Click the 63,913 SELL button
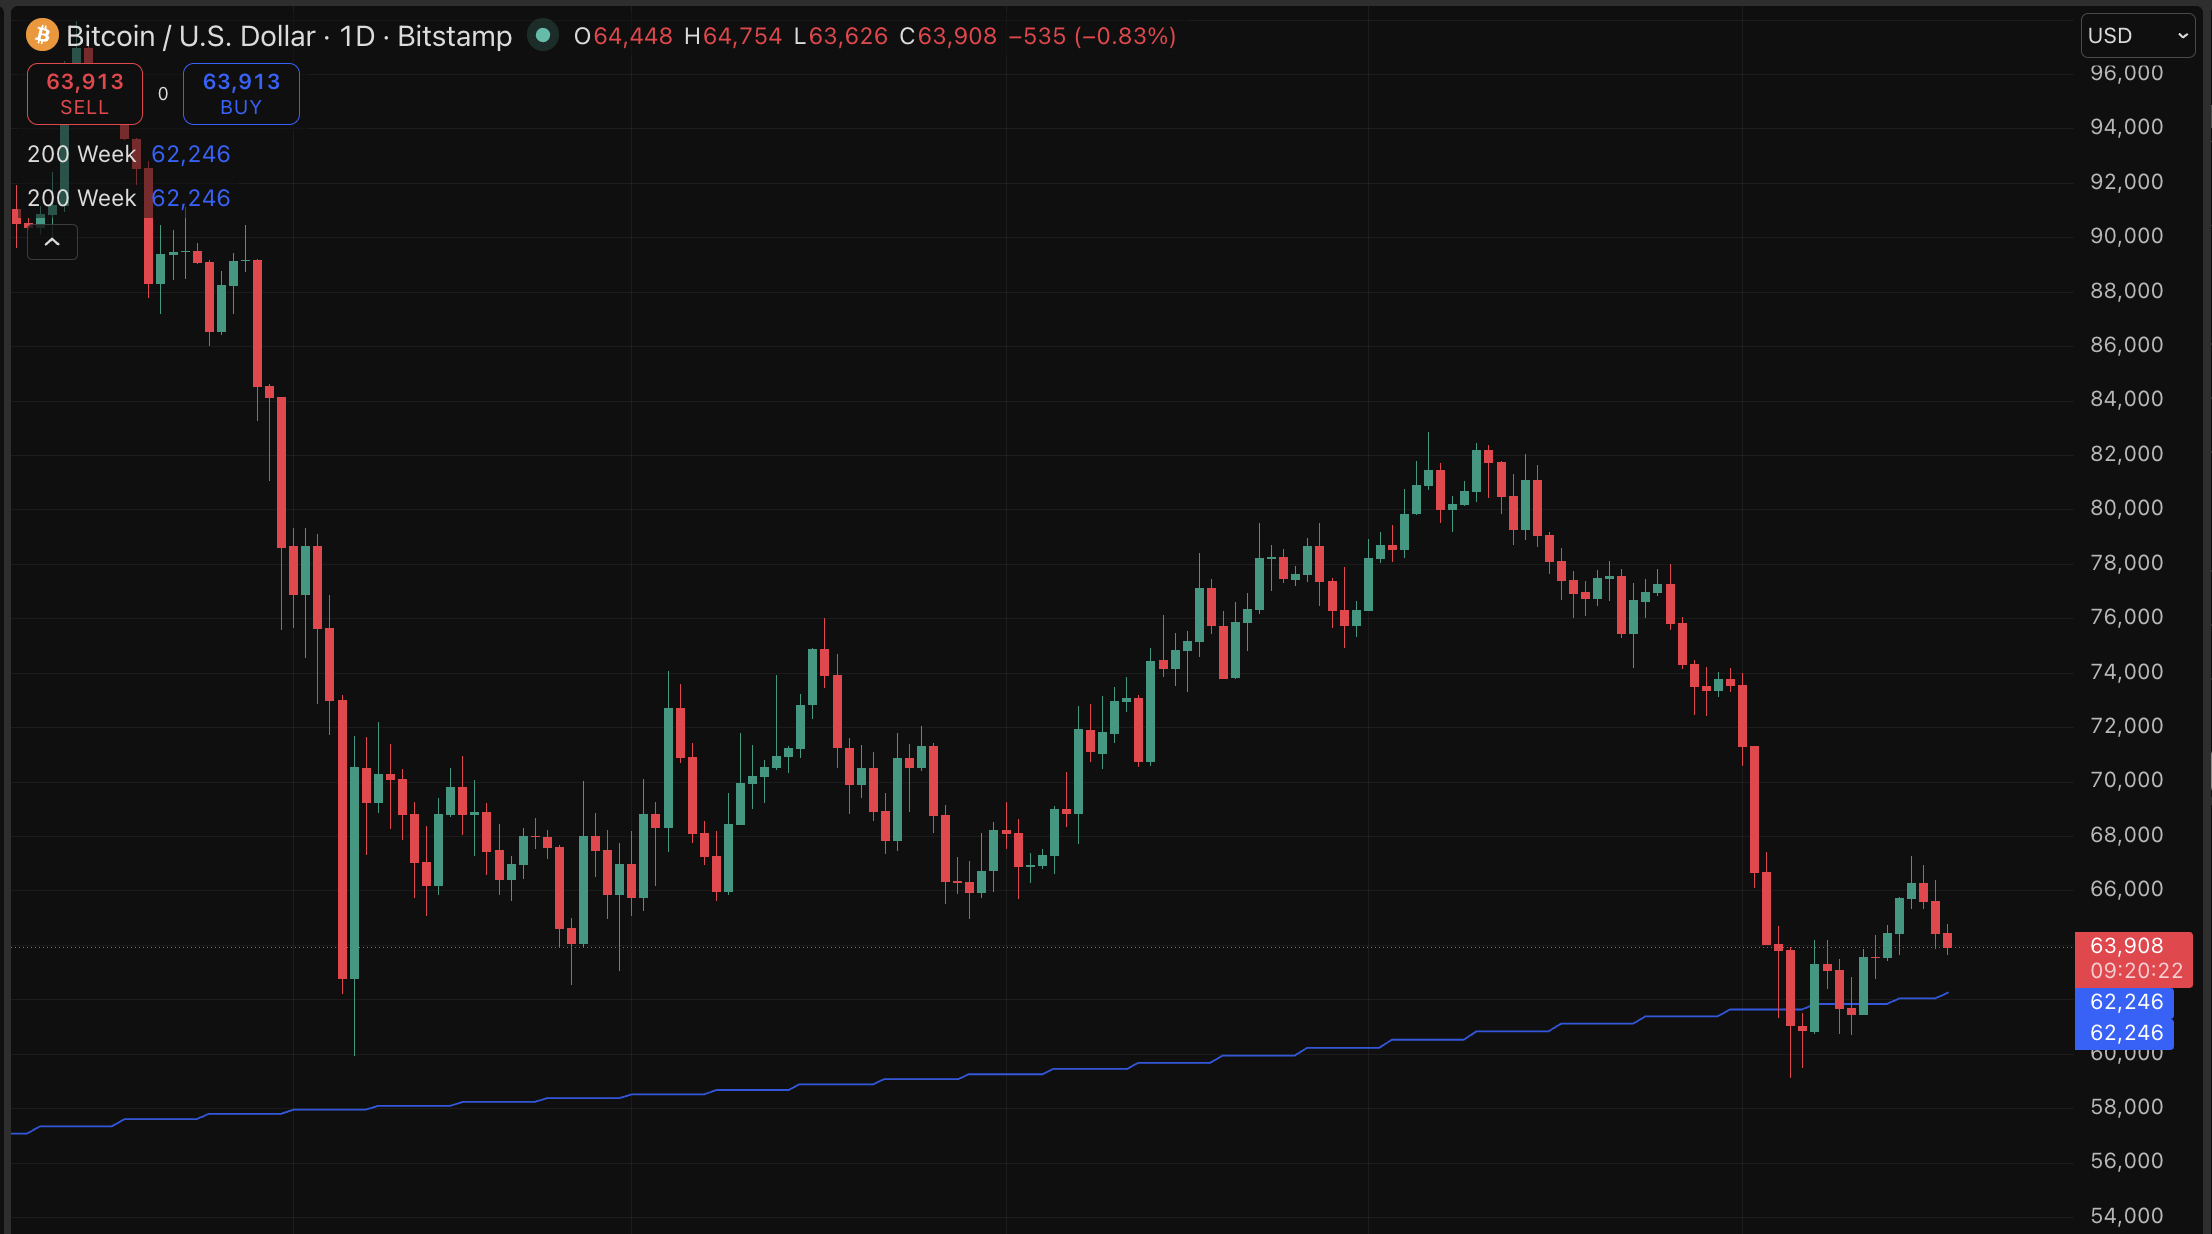The width and height of the screenshot is (2212, 1234). (x=85, y=94)
